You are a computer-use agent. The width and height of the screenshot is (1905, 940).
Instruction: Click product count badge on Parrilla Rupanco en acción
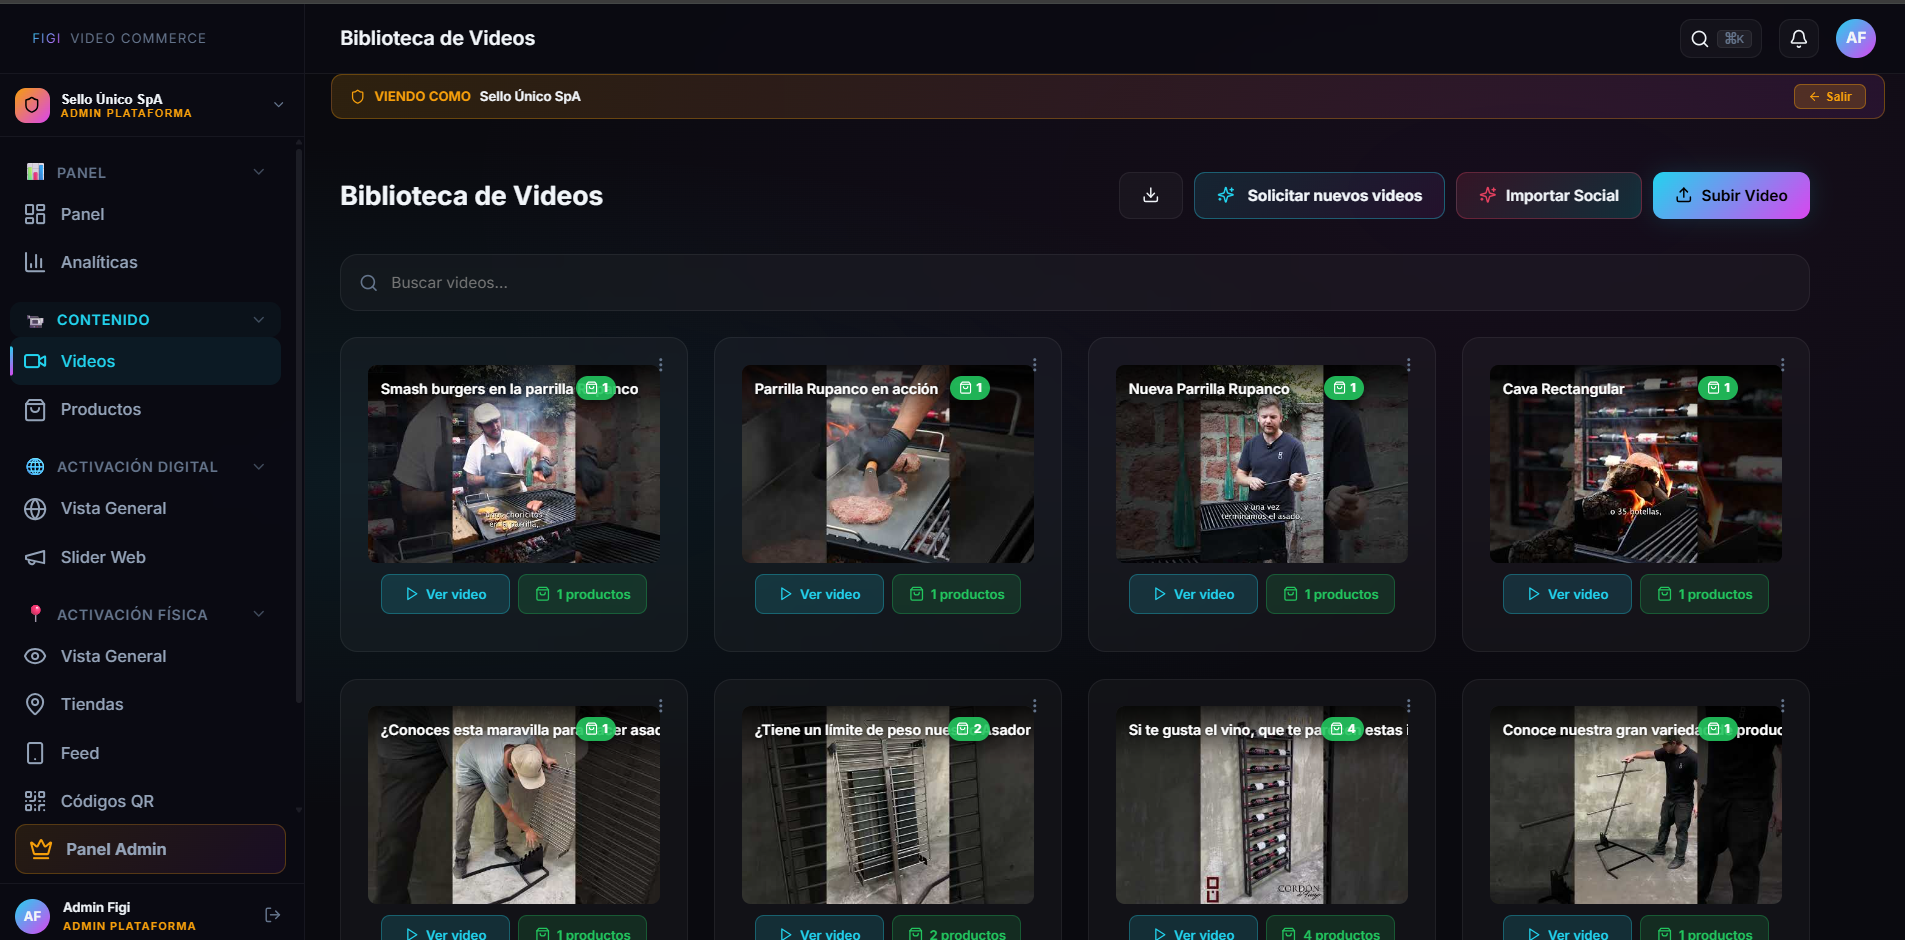point(970,388)
